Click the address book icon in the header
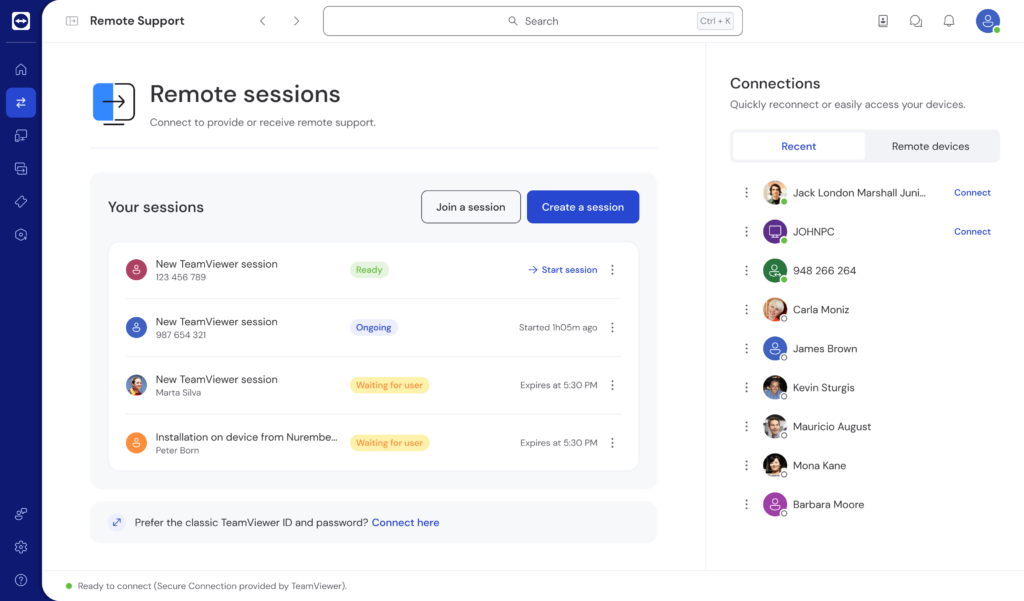1024x601 pixels. 883,20
